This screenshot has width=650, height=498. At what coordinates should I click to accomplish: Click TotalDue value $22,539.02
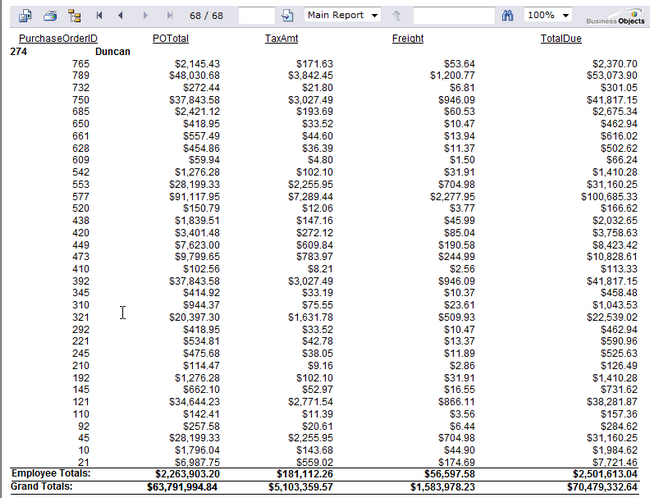(x=612, y=317)
